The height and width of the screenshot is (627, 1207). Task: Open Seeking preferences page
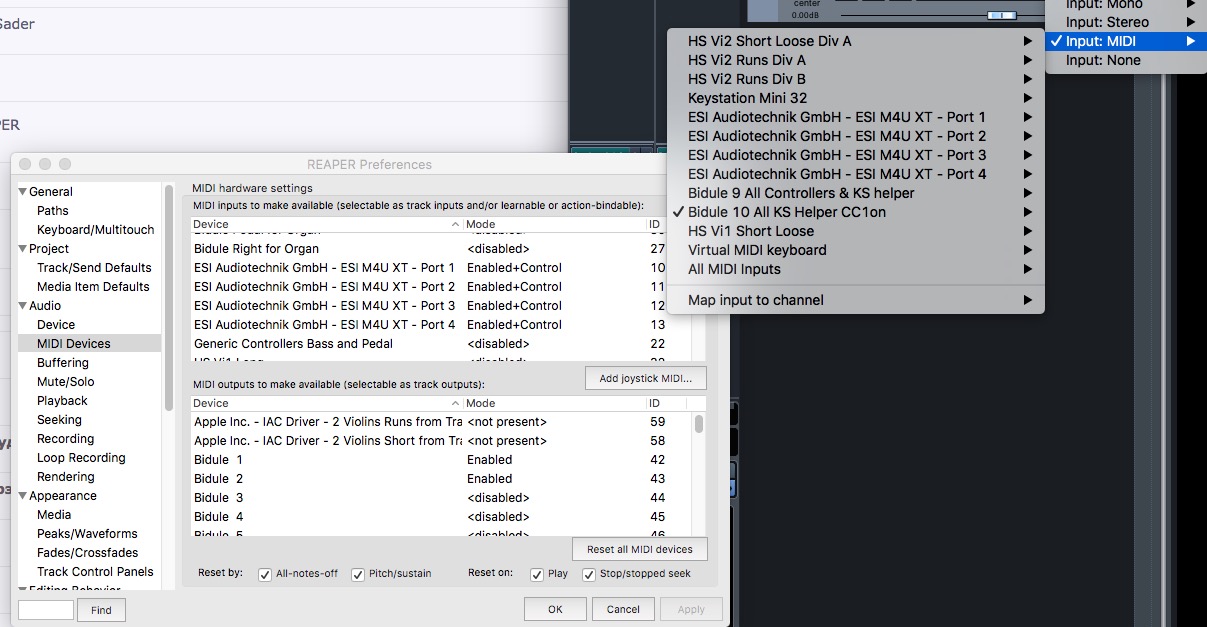(59, 420)
